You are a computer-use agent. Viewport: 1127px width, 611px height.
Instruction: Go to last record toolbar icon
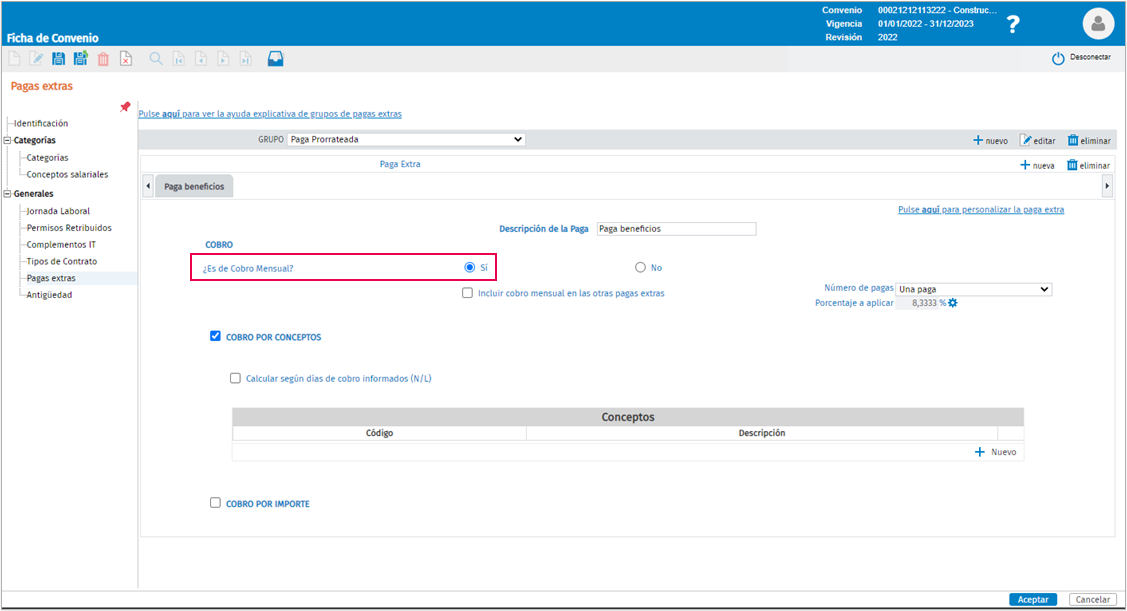[x=246, y=59]
